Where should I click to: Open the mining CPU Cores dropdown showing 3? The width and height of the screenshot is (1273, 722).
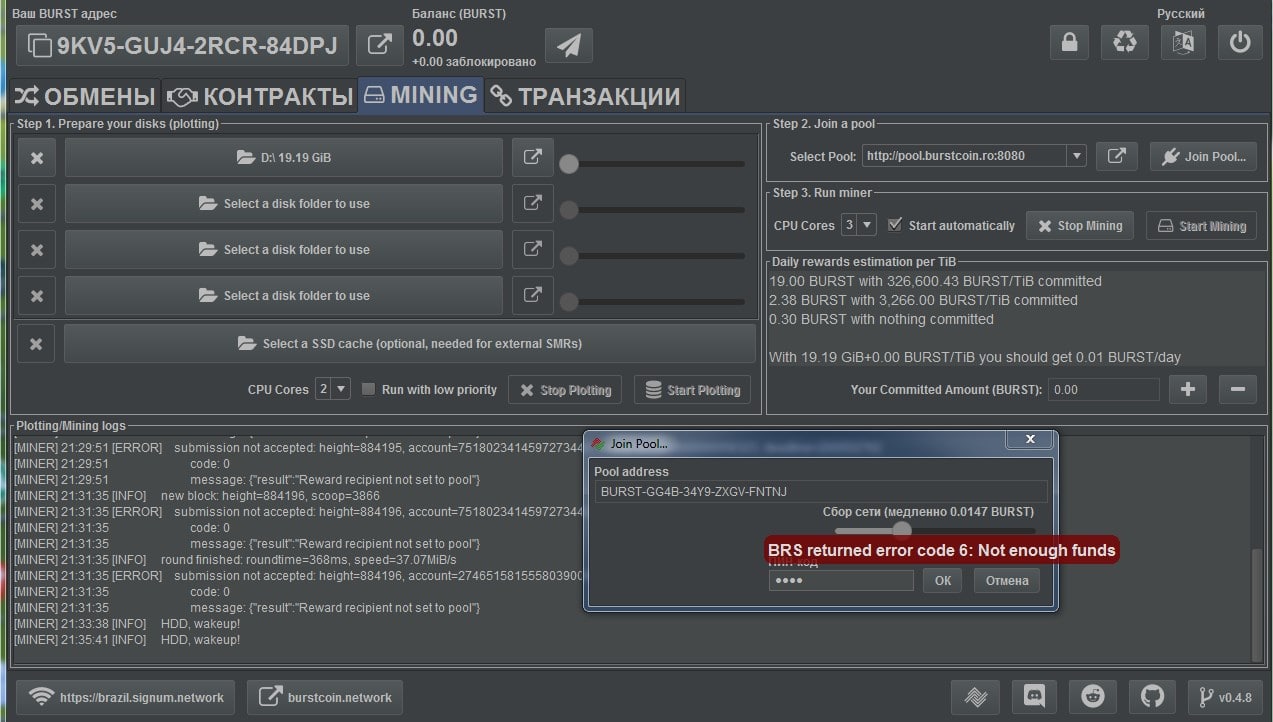(x=858, y=225)
